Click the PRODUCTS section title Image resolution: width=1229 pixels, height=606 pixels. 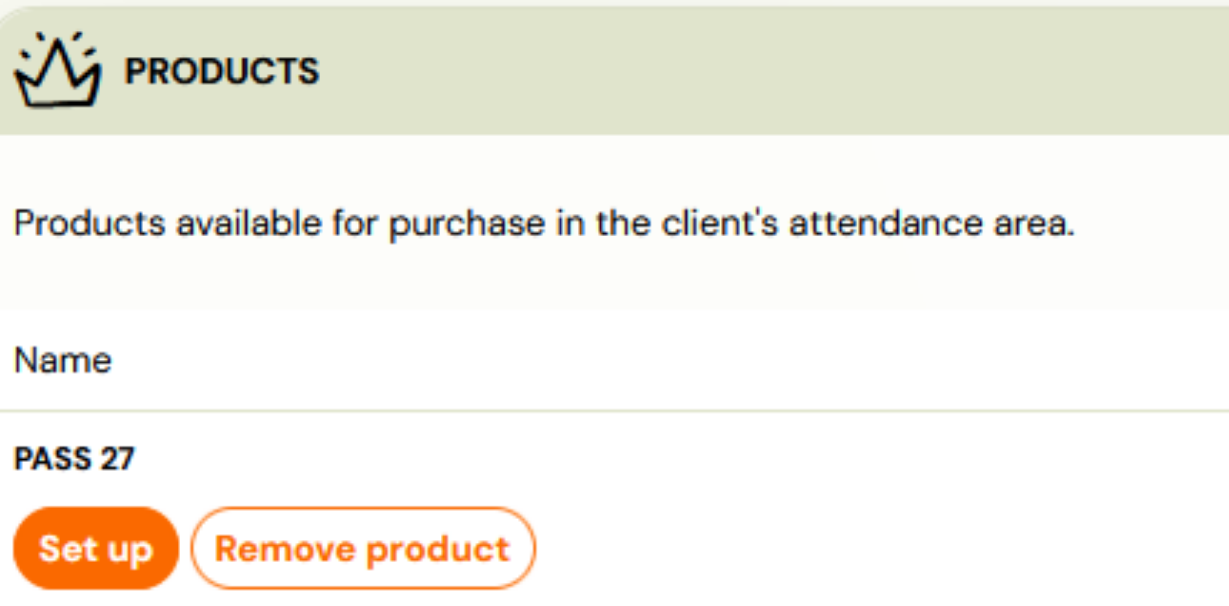221,72
